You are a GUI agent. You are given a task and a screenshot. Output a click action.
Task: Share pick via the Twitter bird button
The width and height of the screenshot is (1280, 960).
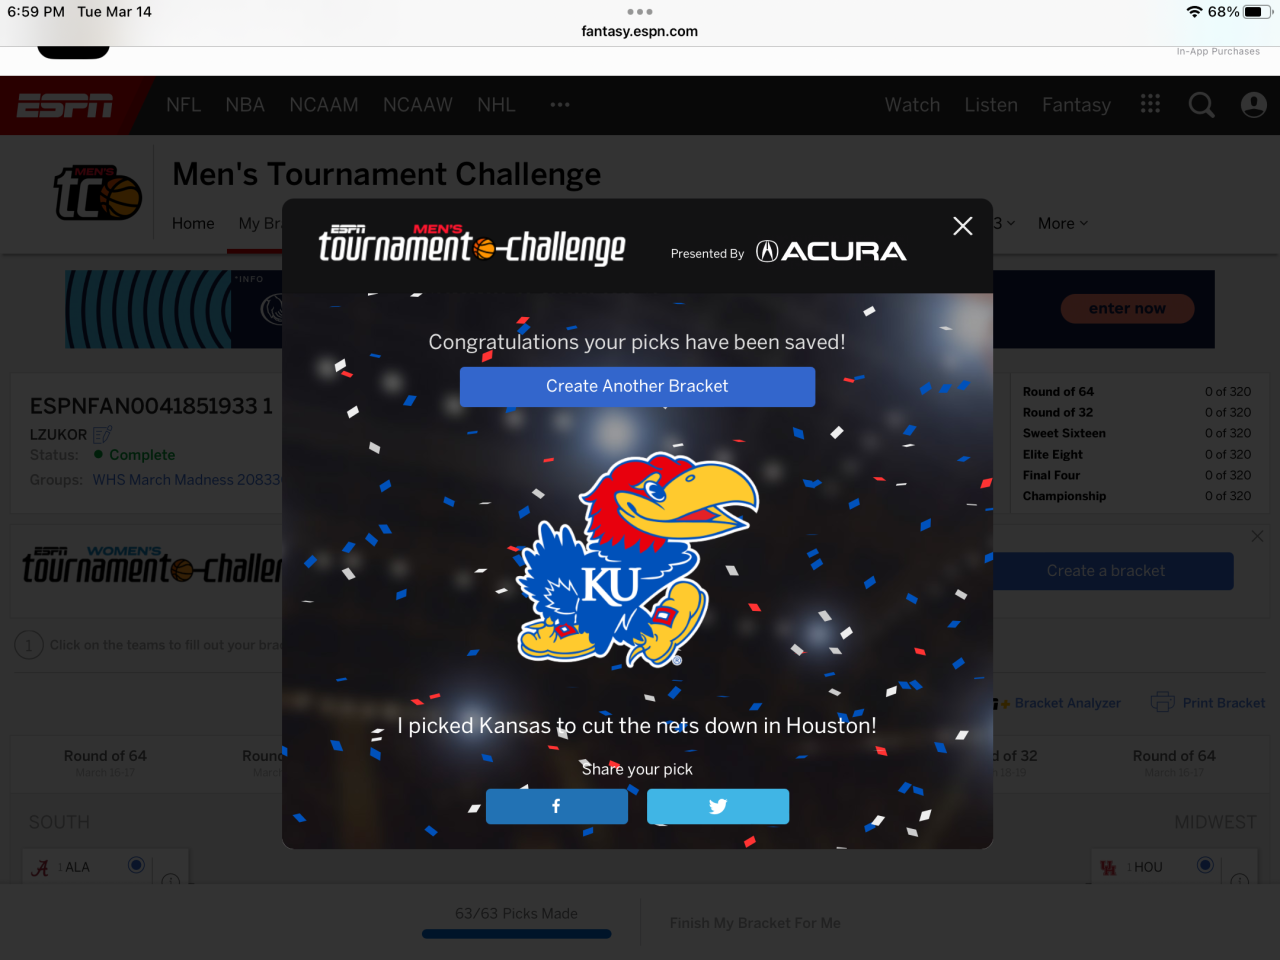click(718, 806)
